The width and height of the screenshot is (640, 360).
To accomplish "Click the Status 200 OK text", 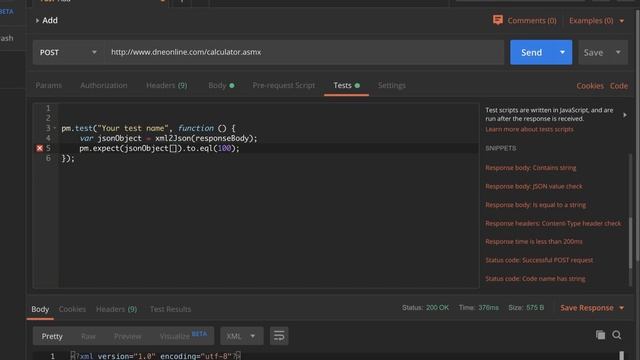I will [x=425, y=307].
